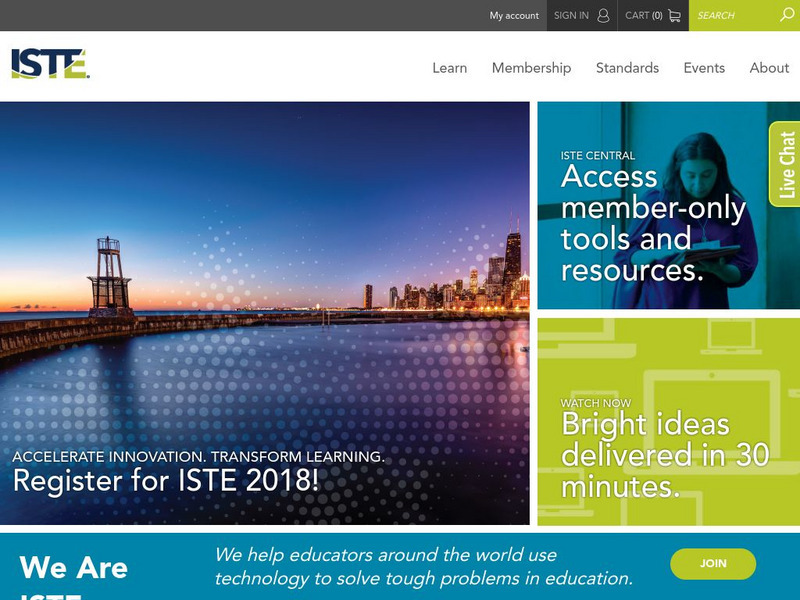Image resolution: width=800 pixels, height=600 pixels.
Task: Open the Membership menu
Action: [531, 68]
